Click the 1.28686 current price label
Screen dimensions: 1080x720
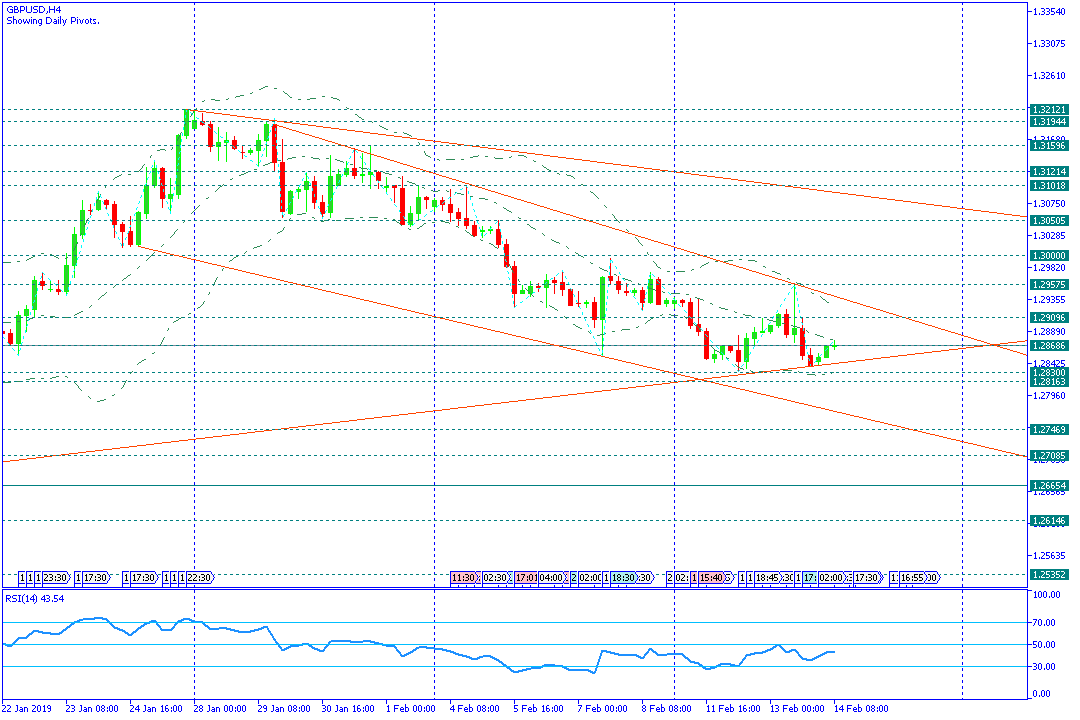[x=1048, y=345]
